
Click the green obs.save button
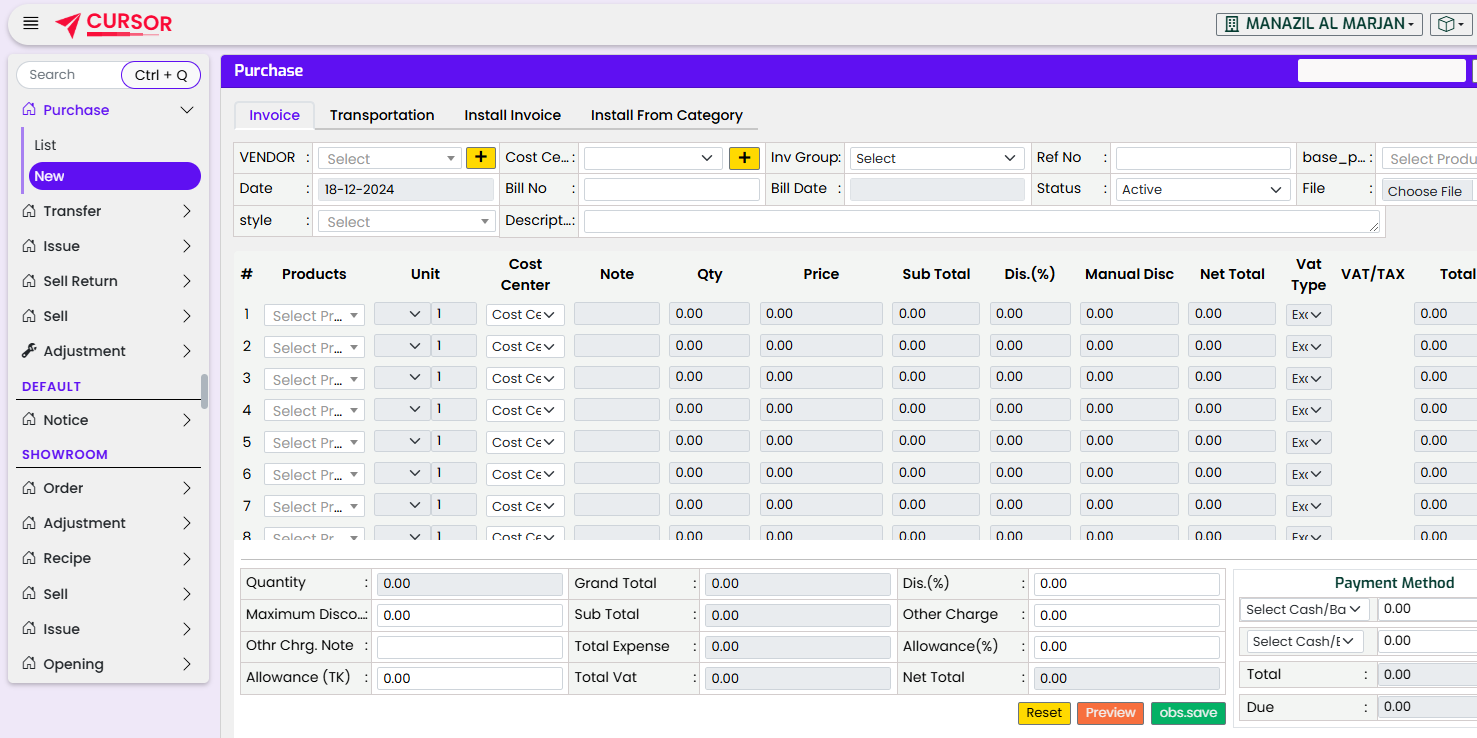pyautogui.click(x=1188, y=713)
